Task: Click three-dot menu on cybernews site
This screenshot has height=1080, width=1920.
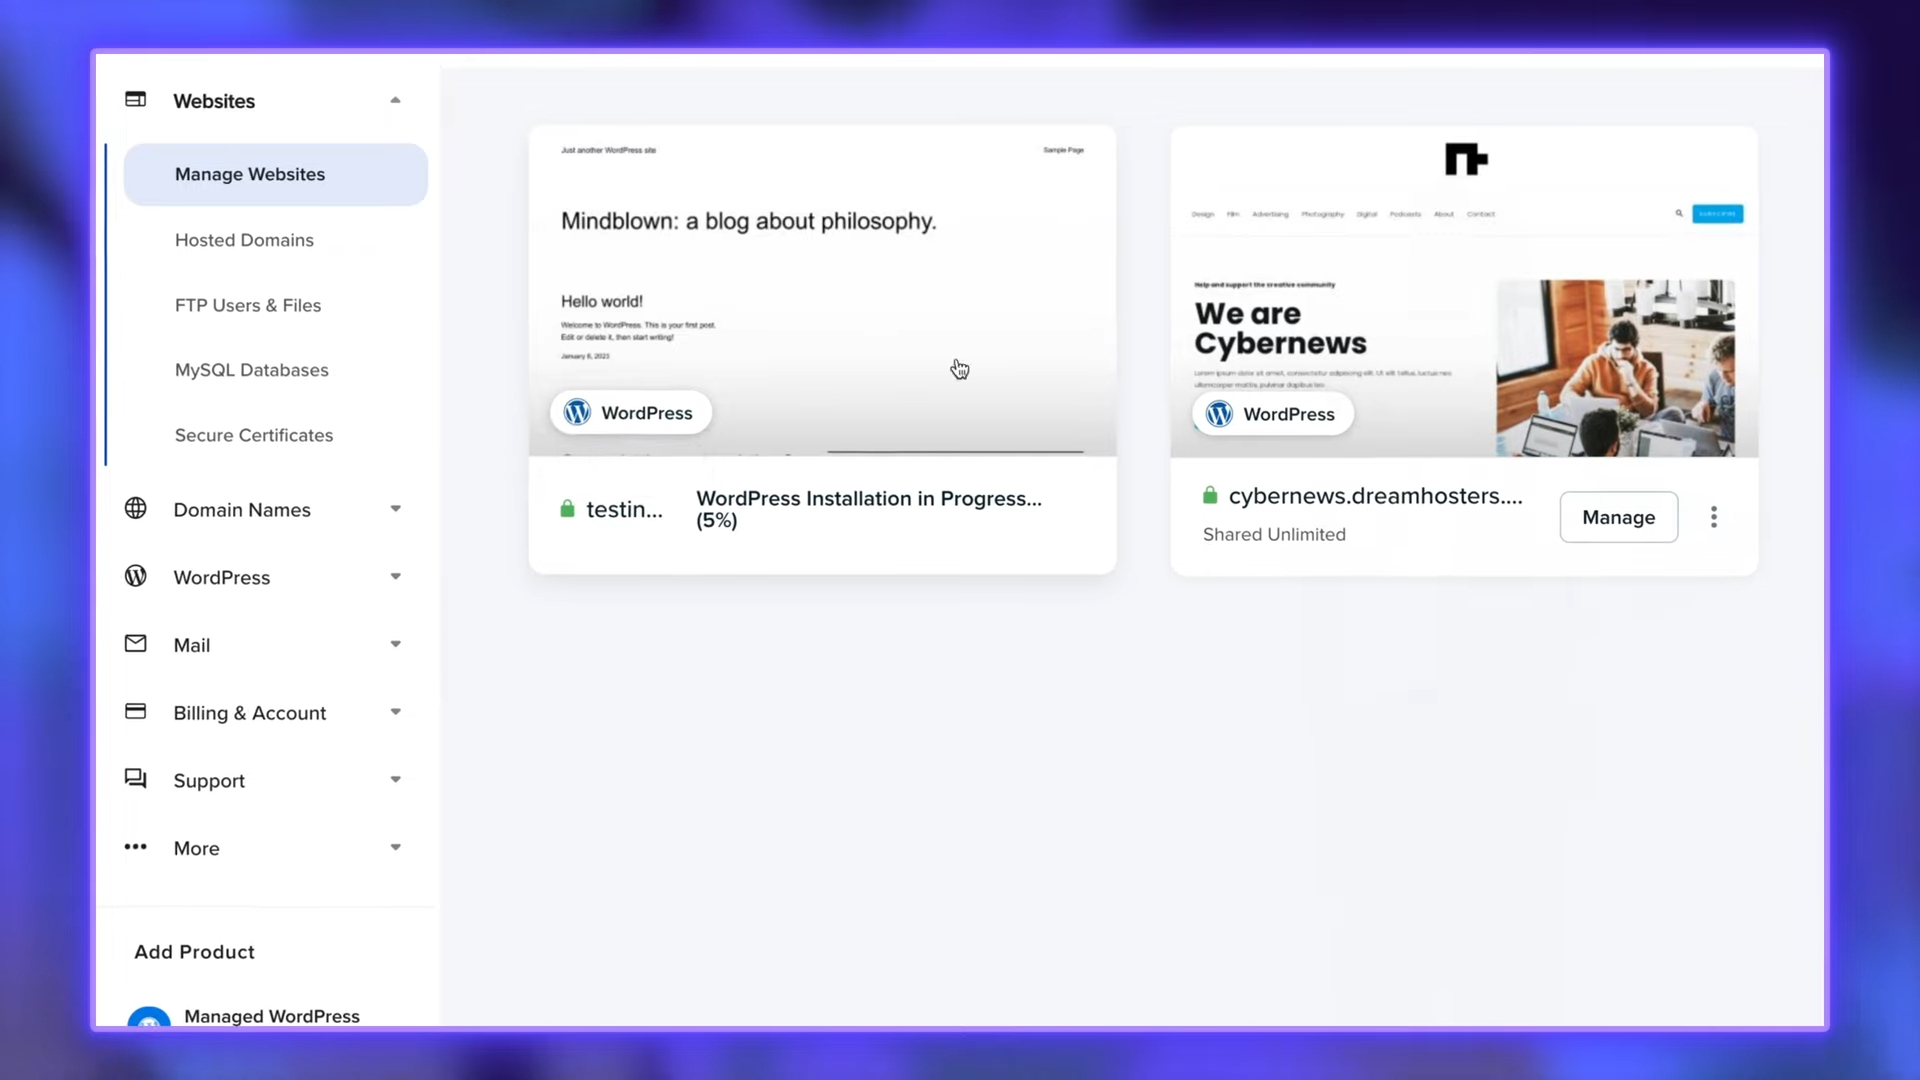Action: (x=1714, y=516)
